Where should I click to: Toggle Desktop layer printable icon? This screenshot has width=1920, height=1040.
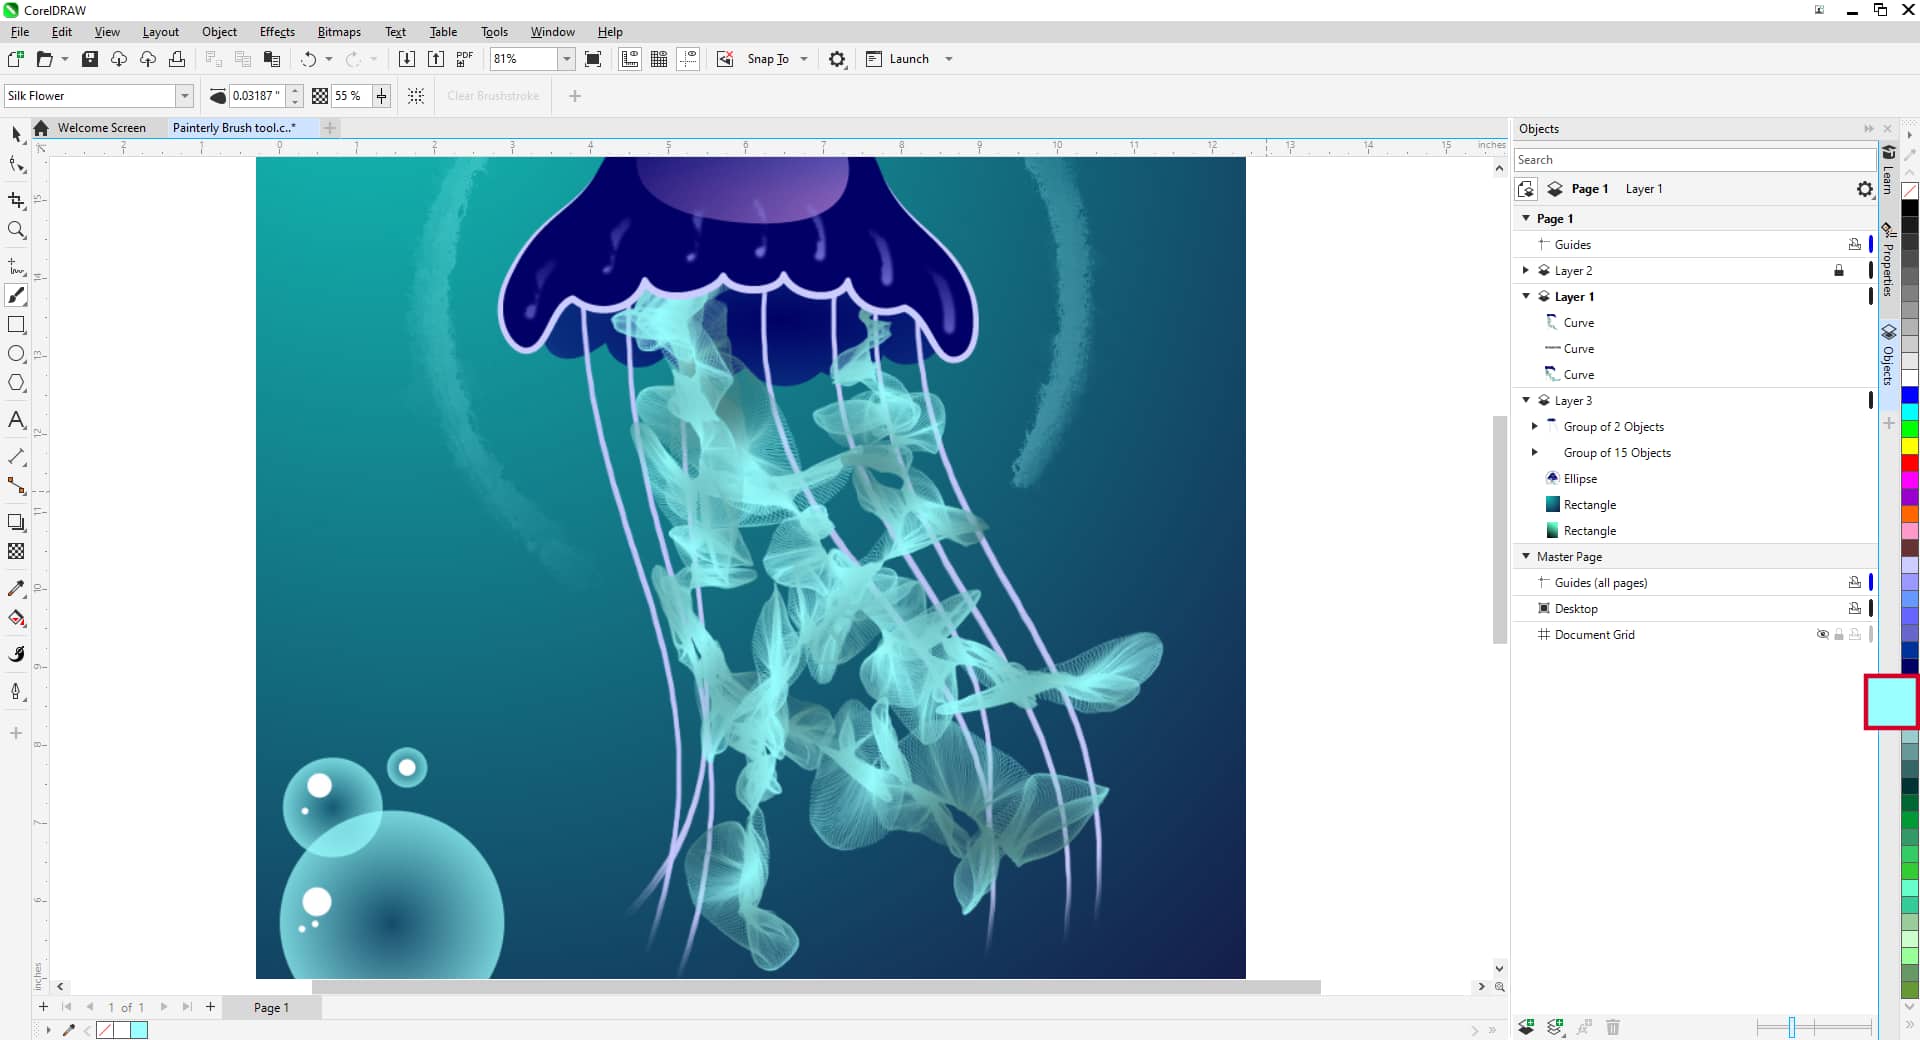(1854, 609)
